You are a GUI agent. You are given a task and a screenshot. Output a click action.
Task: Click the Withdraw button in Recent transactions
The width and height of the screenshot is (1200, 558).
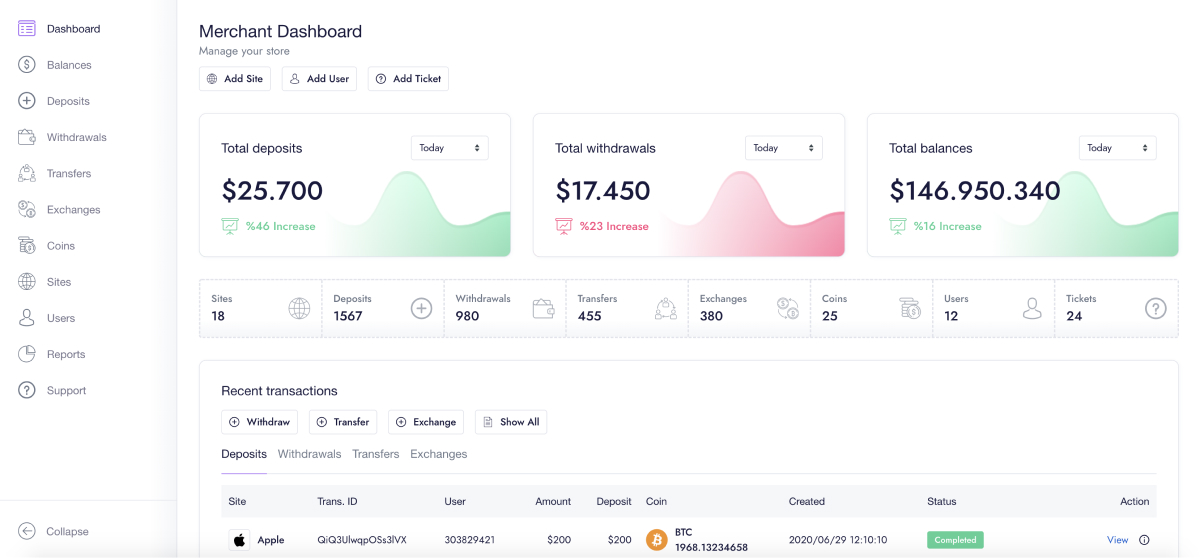click(259, 422)
